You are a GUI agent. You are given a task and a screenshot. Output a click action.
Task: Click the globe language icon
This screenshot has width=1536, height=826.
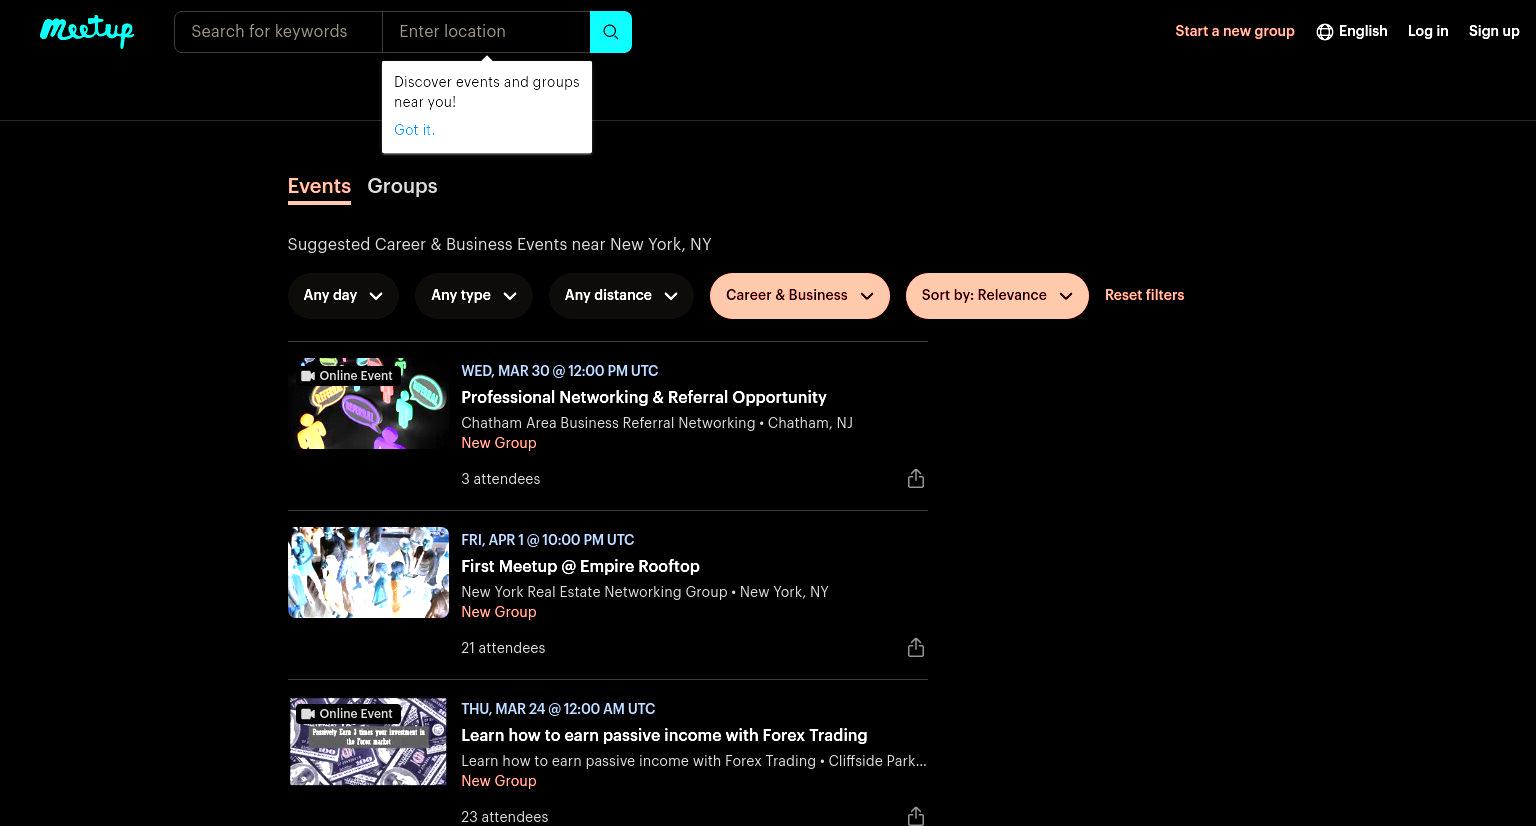coord(1325,32)
